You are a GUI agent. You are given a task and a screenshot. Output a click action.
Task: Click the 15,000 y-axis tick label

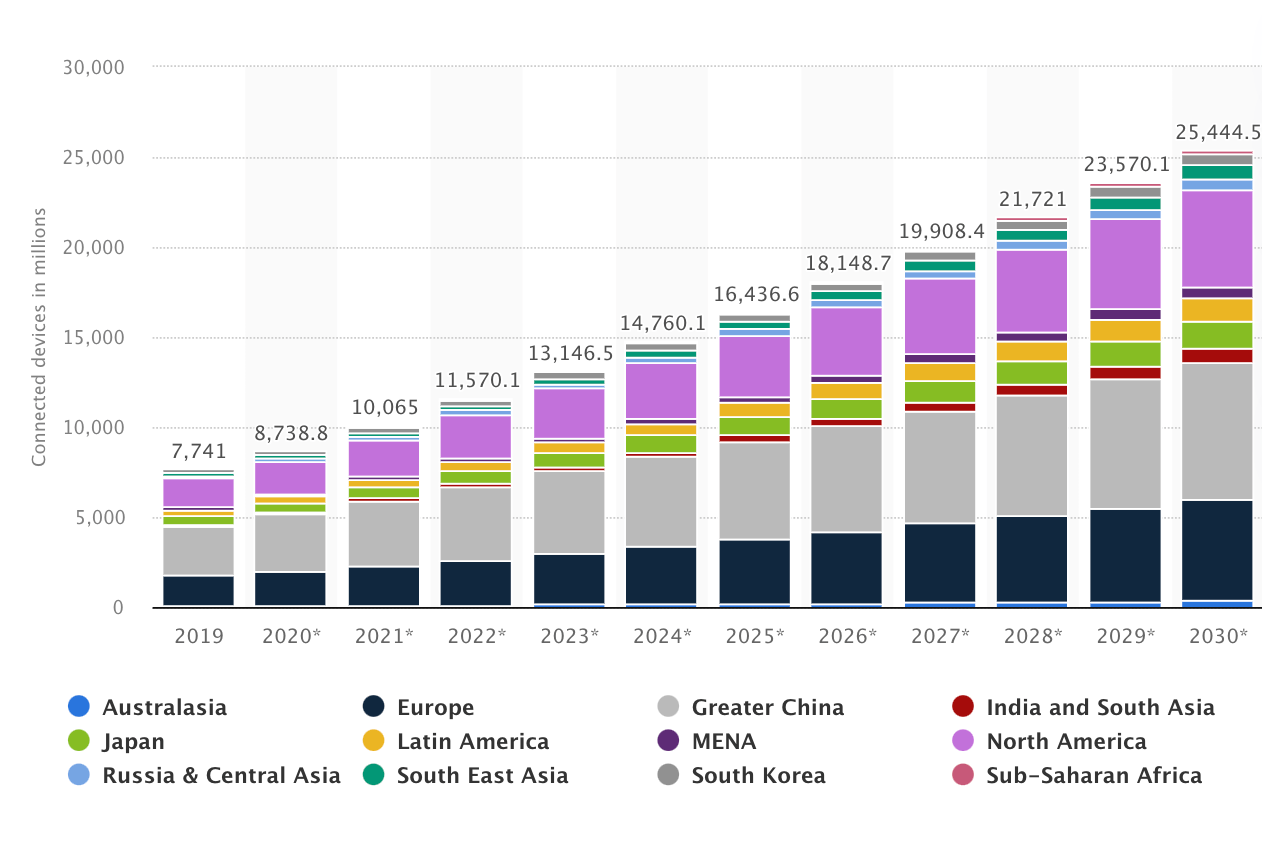92,338
